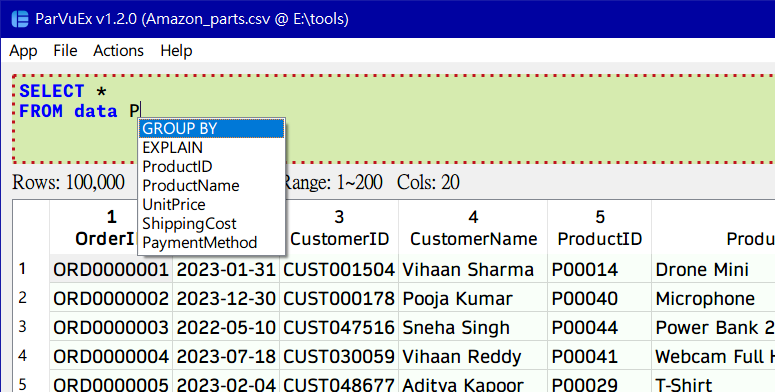Open the File menu

pyautogui.click(x=65, y=51)
